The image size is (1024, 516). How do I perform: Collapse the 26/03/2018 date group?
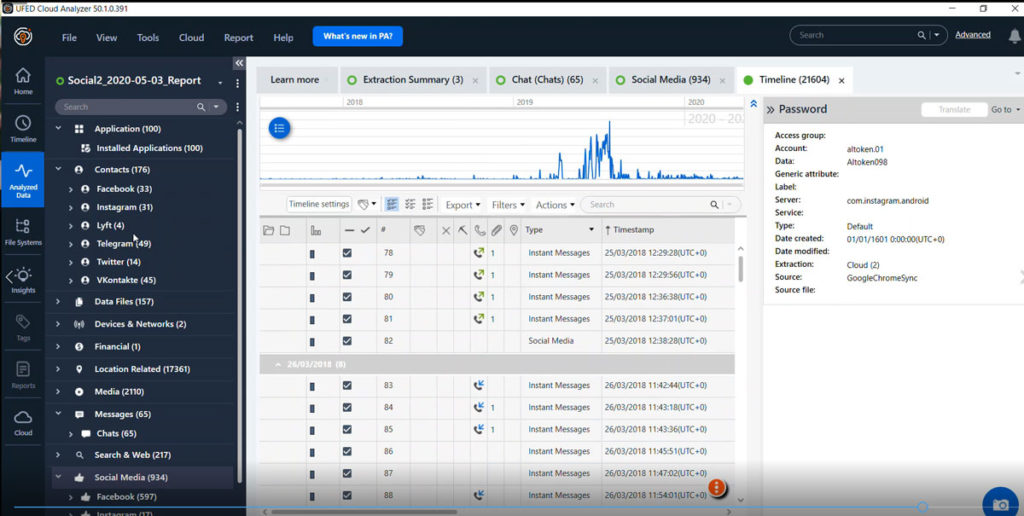(x=278, y=364)
